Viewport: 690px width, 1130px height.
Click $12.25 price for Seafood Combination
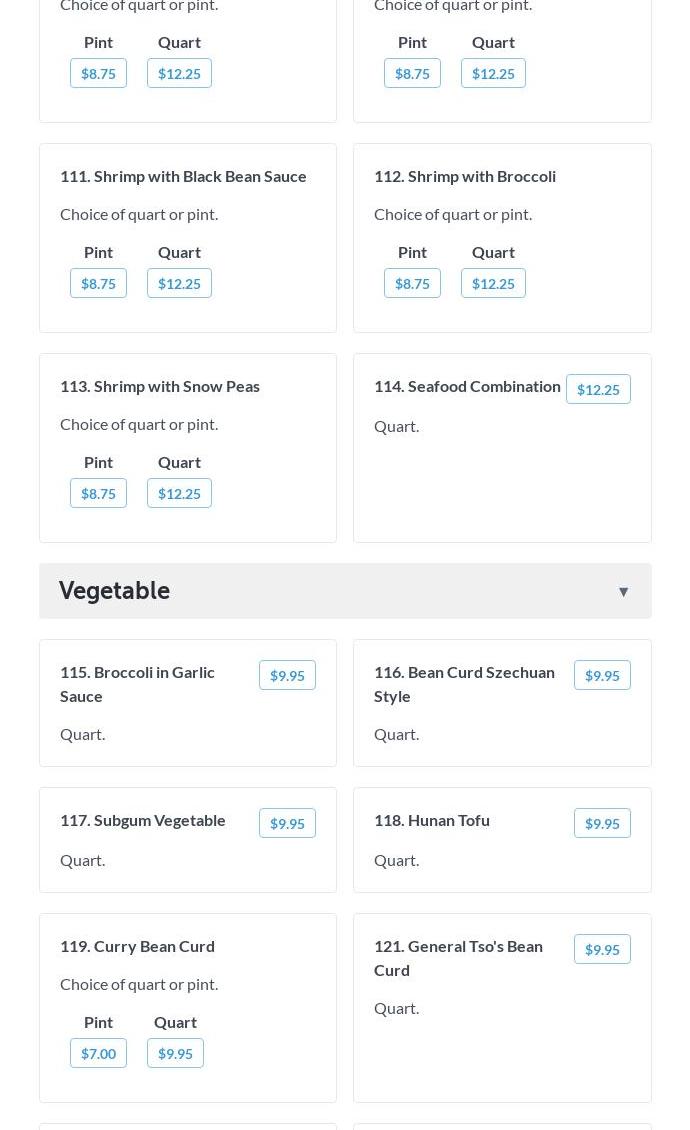tap(598, 390)
